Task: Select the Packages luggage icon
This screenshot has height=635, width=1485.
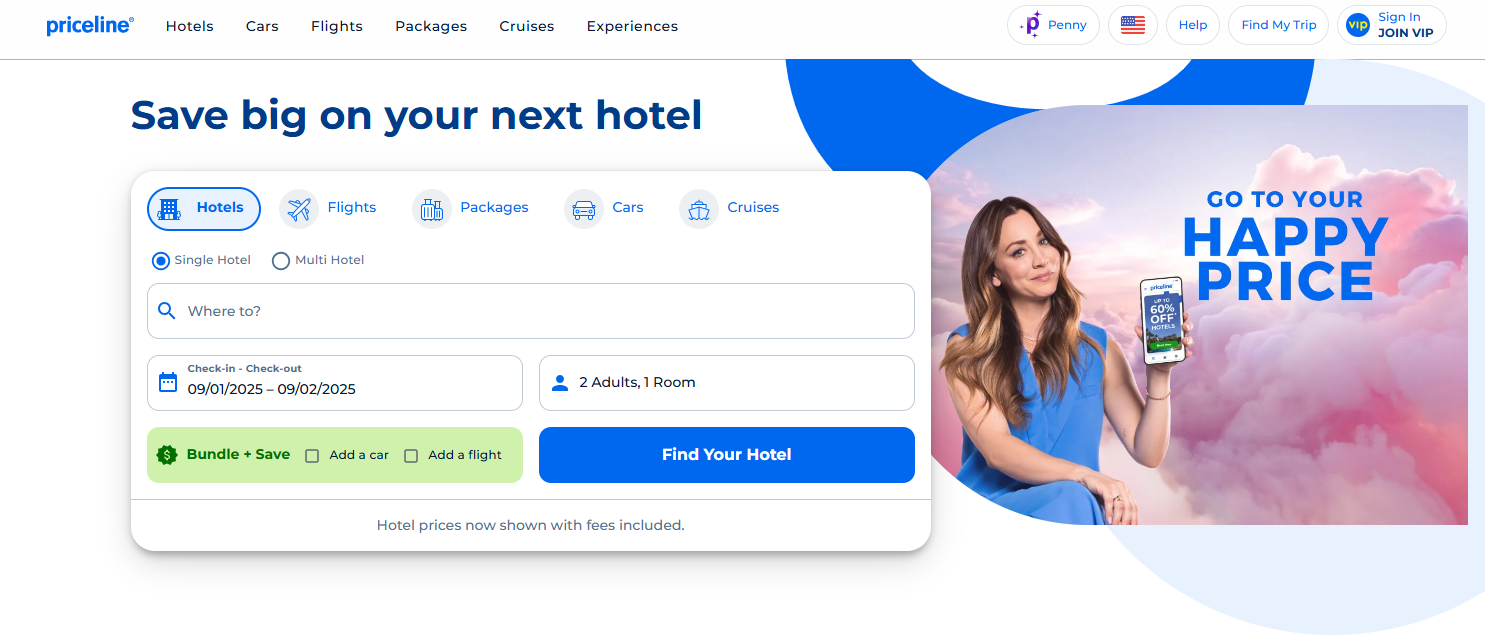Action: pyautogui.click(x=432, y=209)
